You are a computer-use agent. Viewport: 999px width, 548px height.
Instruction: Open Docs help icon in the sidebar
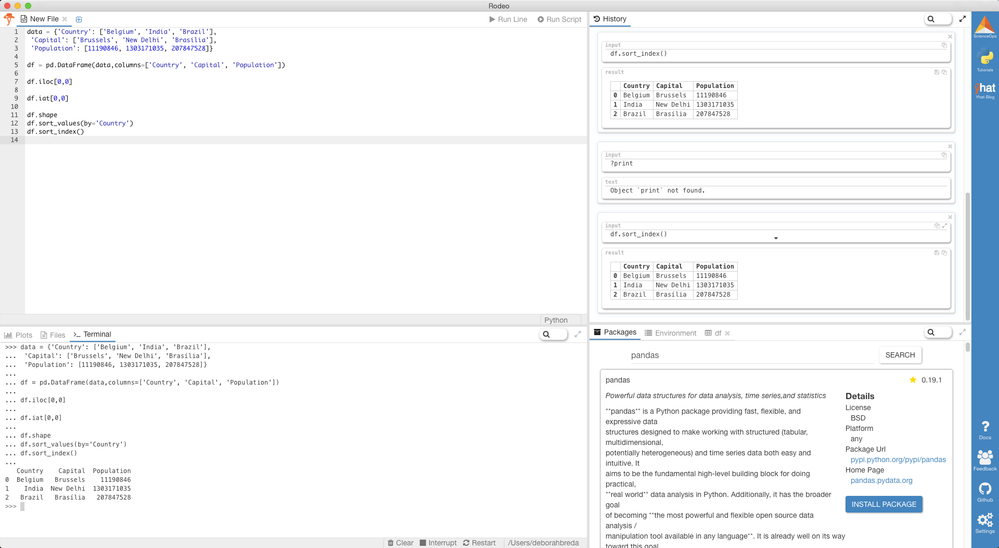pos(985,429)
